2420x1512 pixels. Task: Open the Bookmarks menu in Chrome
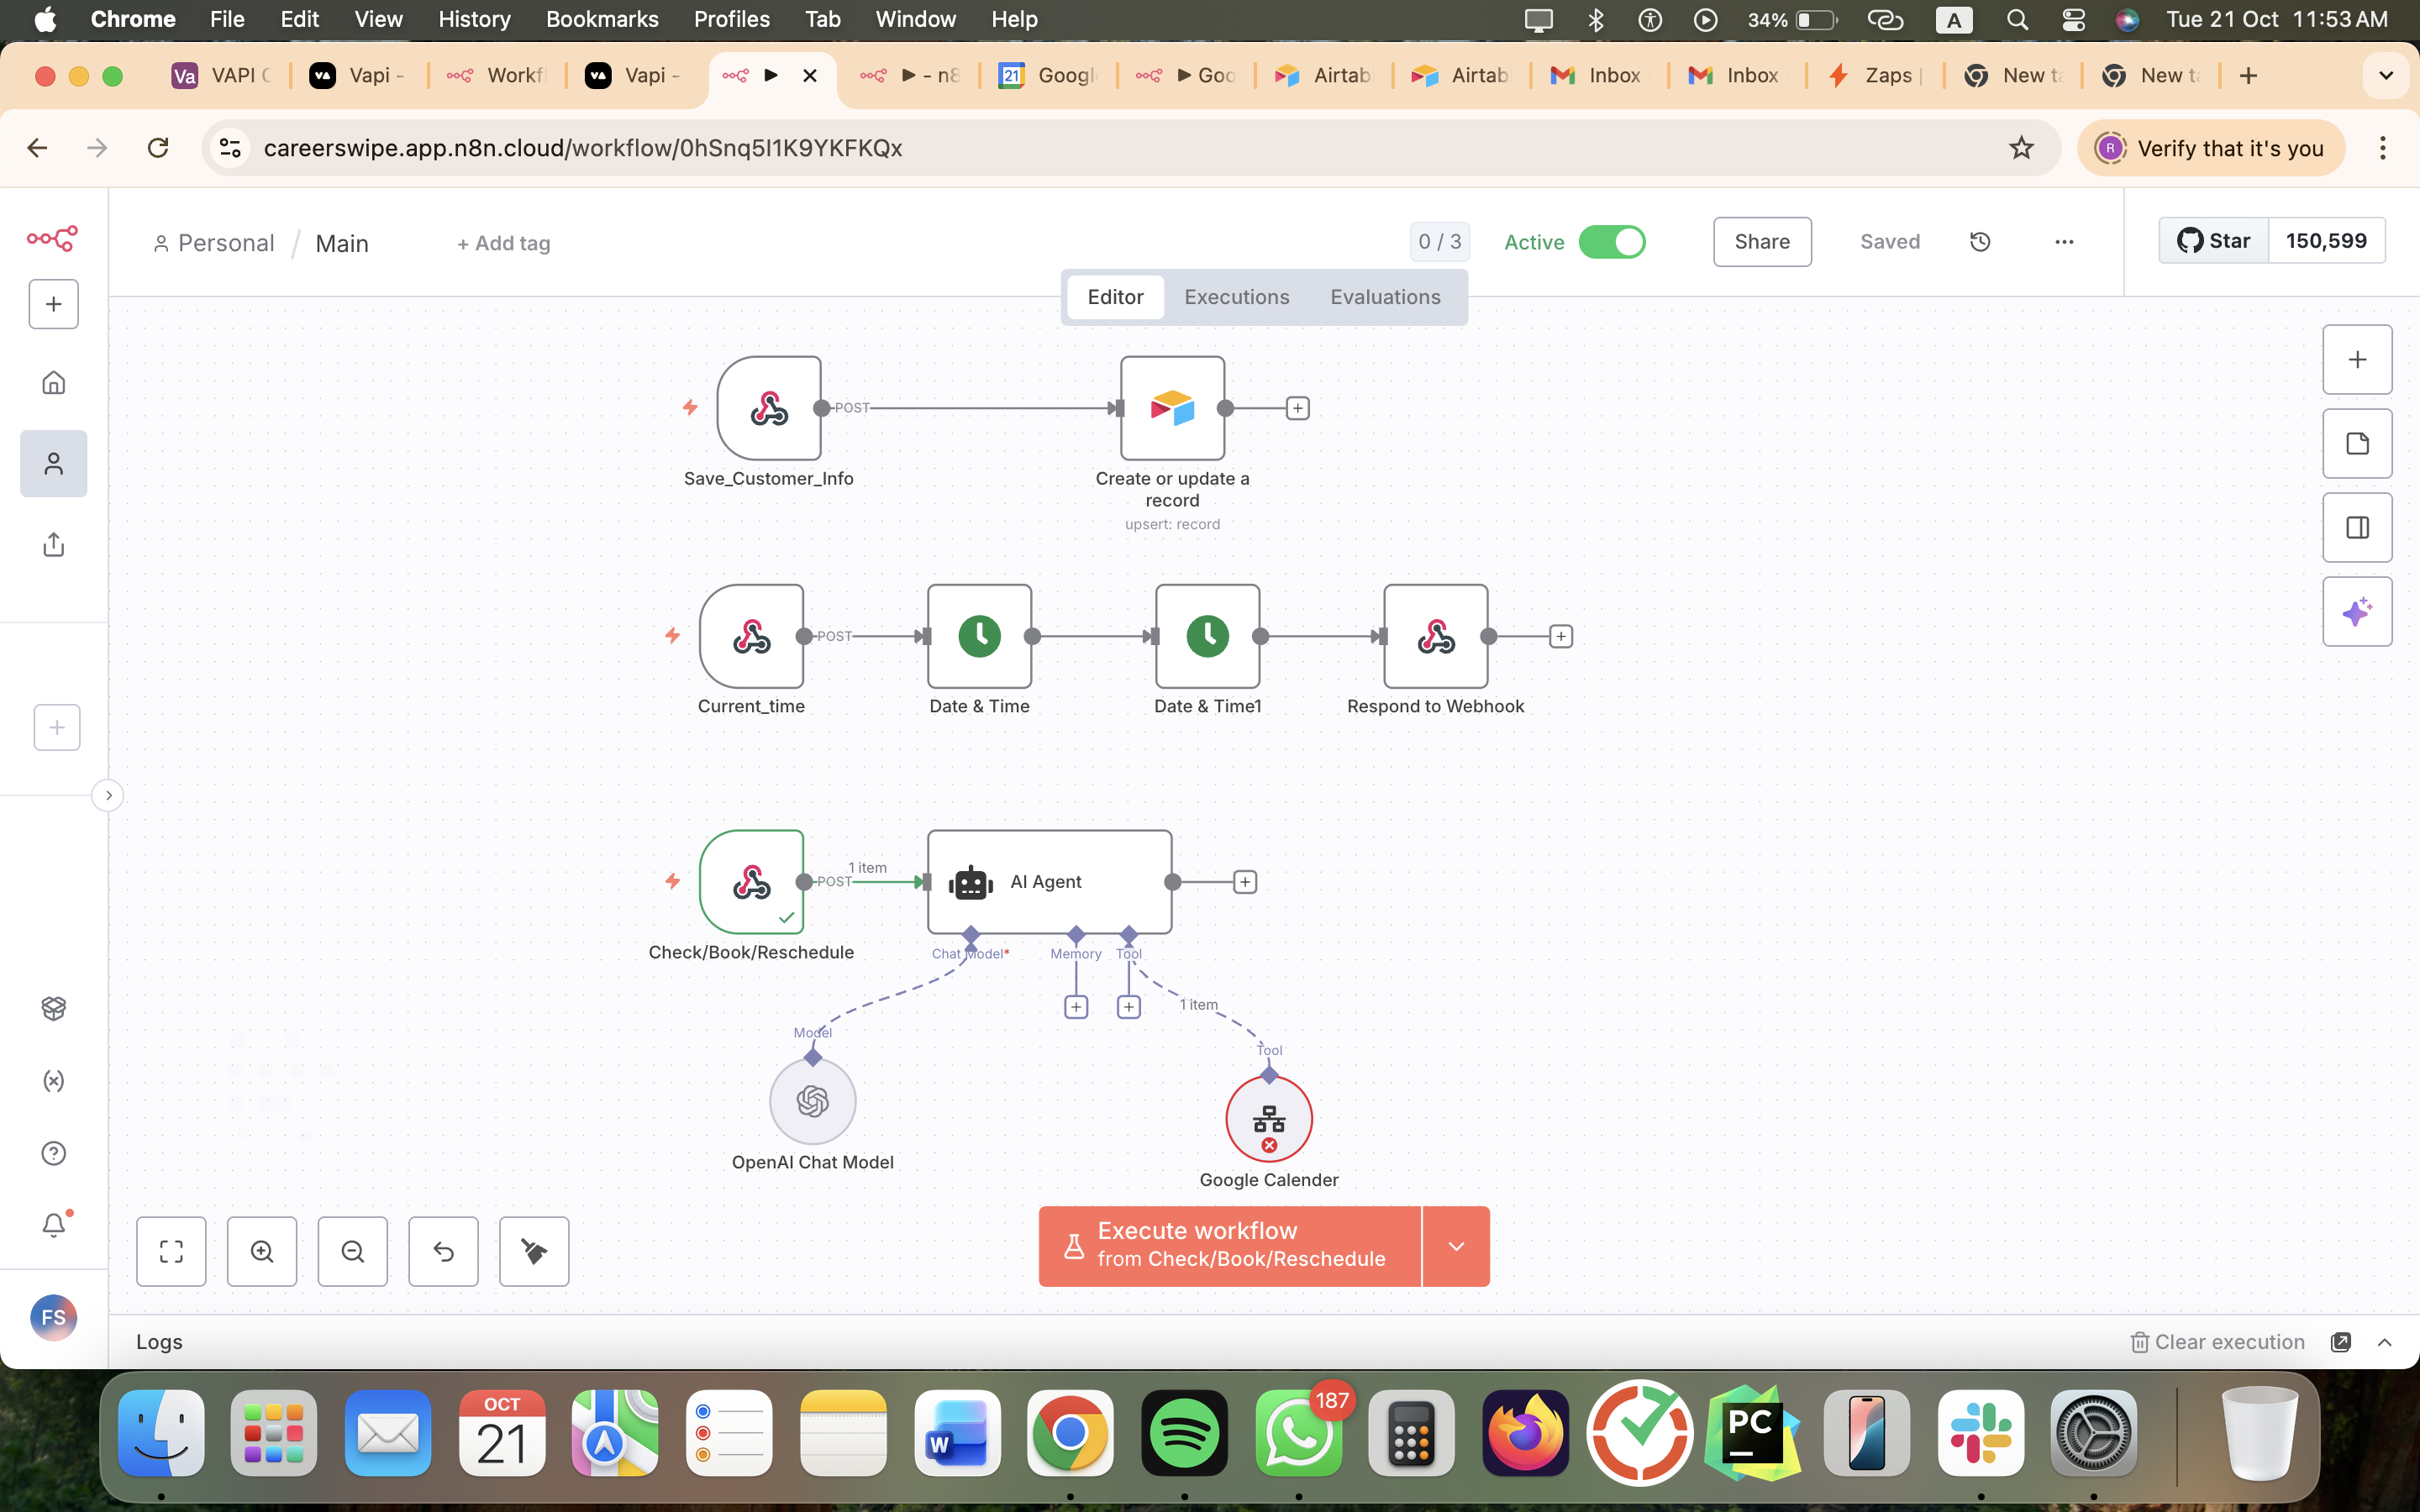tap(602, 19)
